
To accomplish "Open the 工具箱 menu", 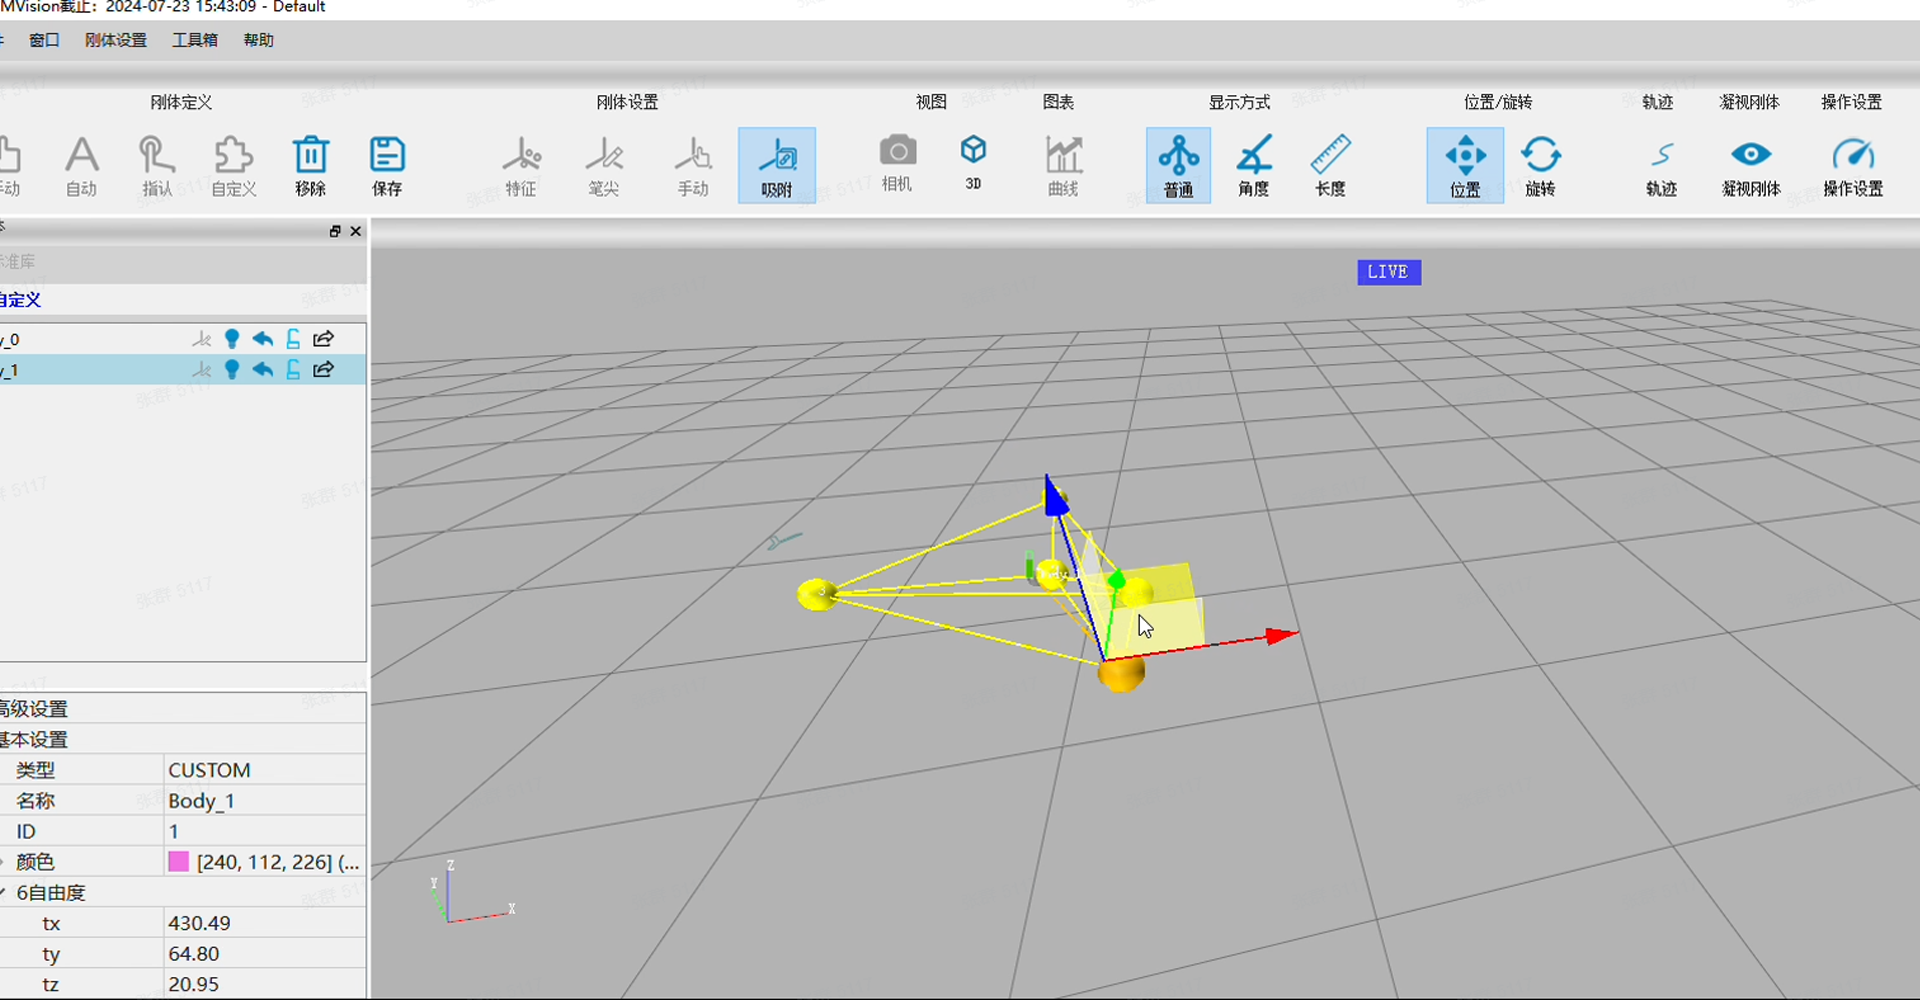I will pyautogui.click(x=194, y=40).
